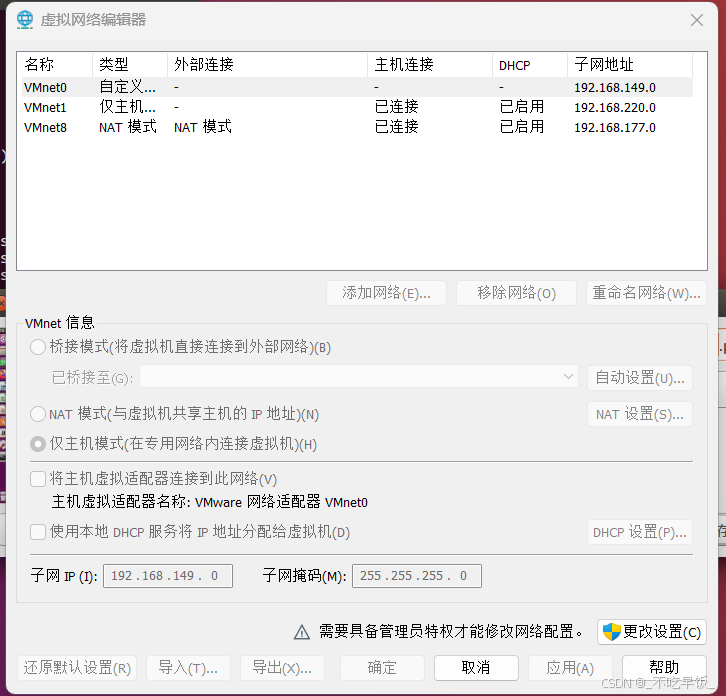Viewport: 726px width, 696px height.
Task: Open DHCP 设置(P)... button
Action: (640, 532)
